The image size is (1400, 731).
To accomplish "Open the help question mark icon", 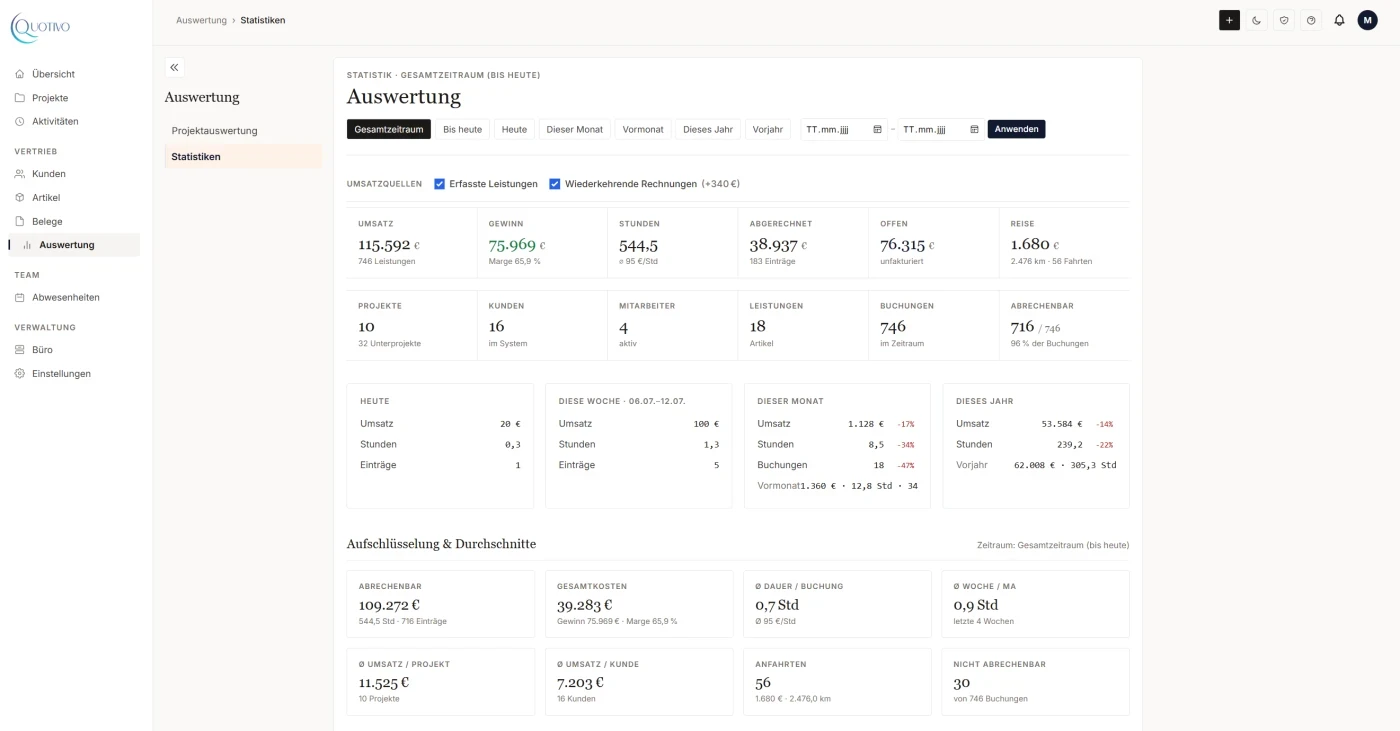I will [x=1311, y=20].
